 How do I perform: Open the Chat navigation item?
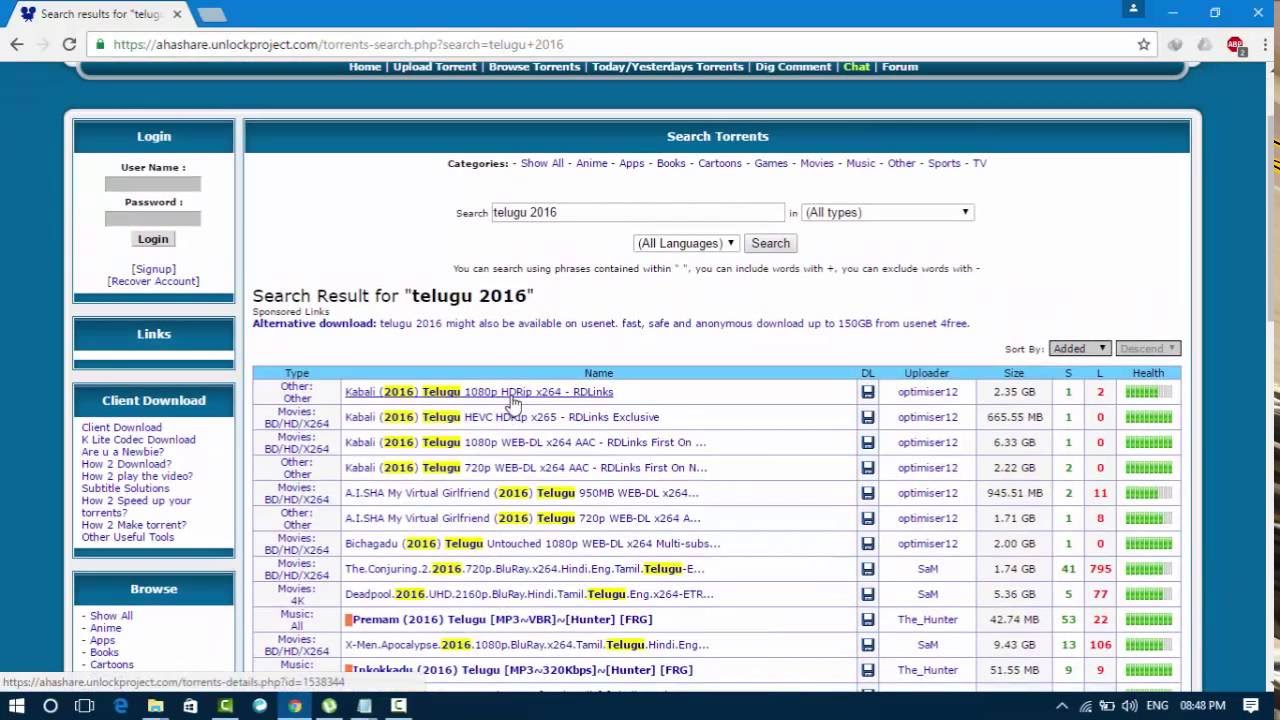(856, 67)
